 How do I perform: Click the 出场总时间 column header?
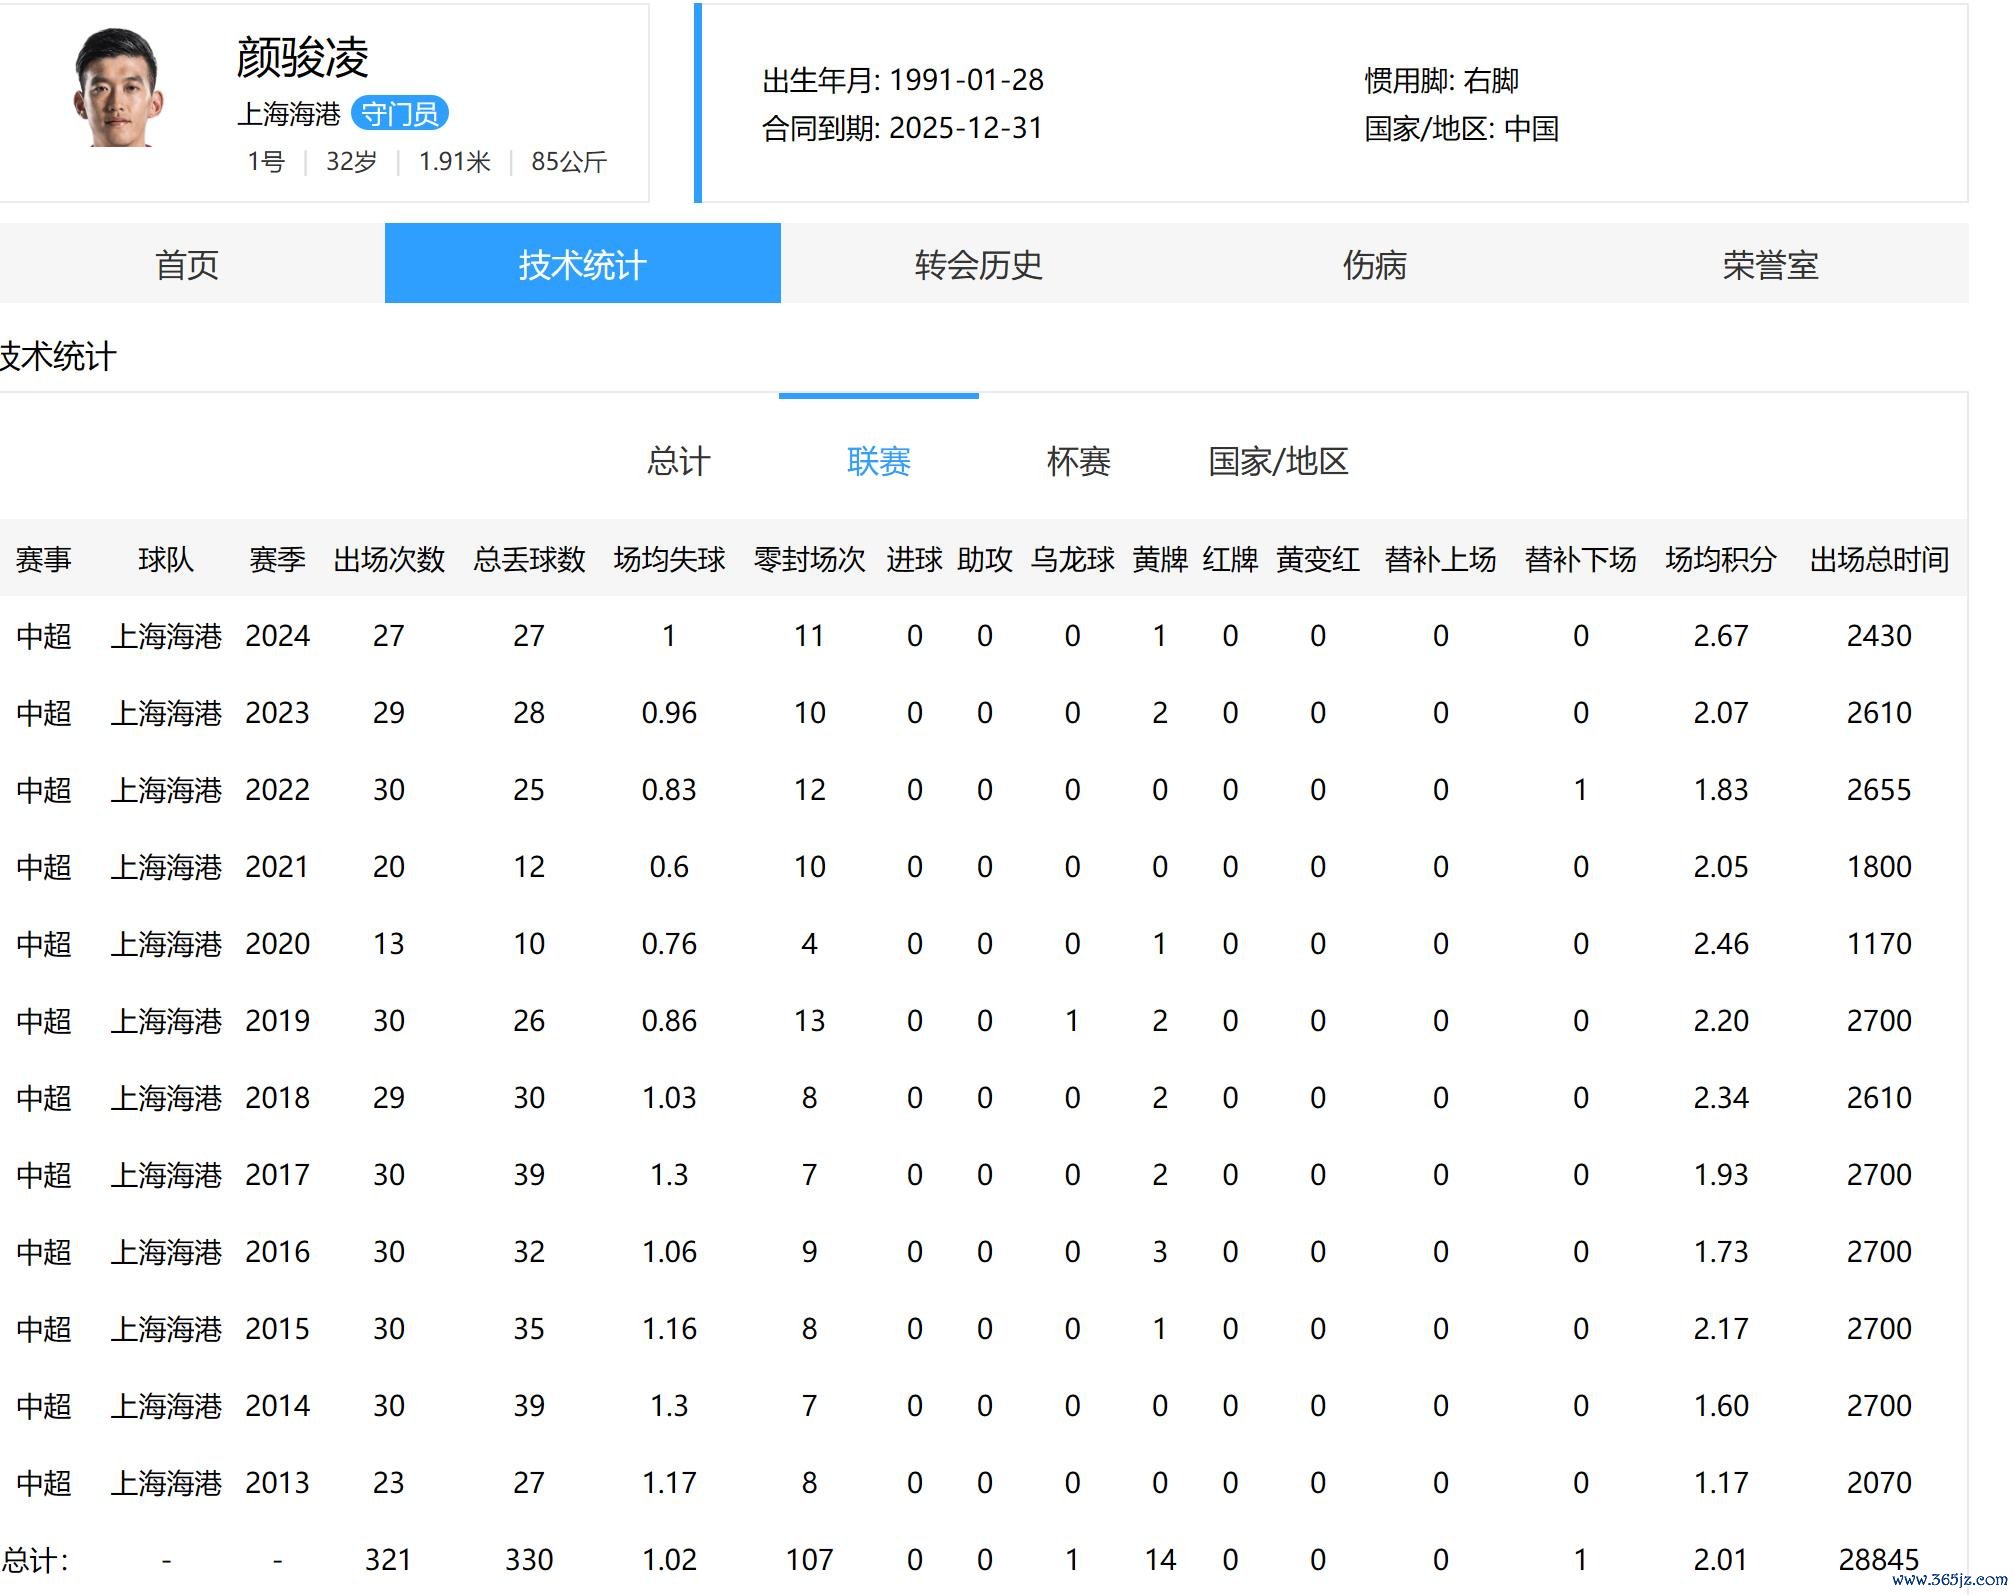[x=1879, y=559]
